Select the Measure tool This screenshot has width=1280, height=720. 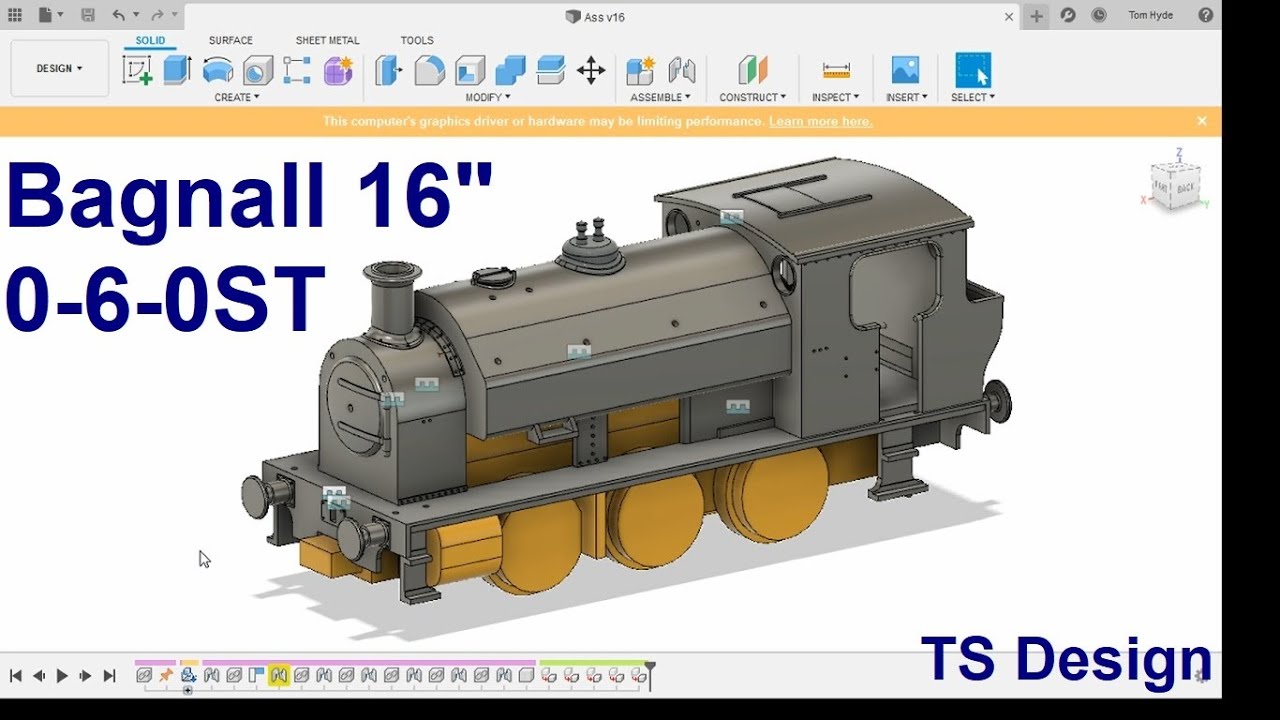[836, 70]
